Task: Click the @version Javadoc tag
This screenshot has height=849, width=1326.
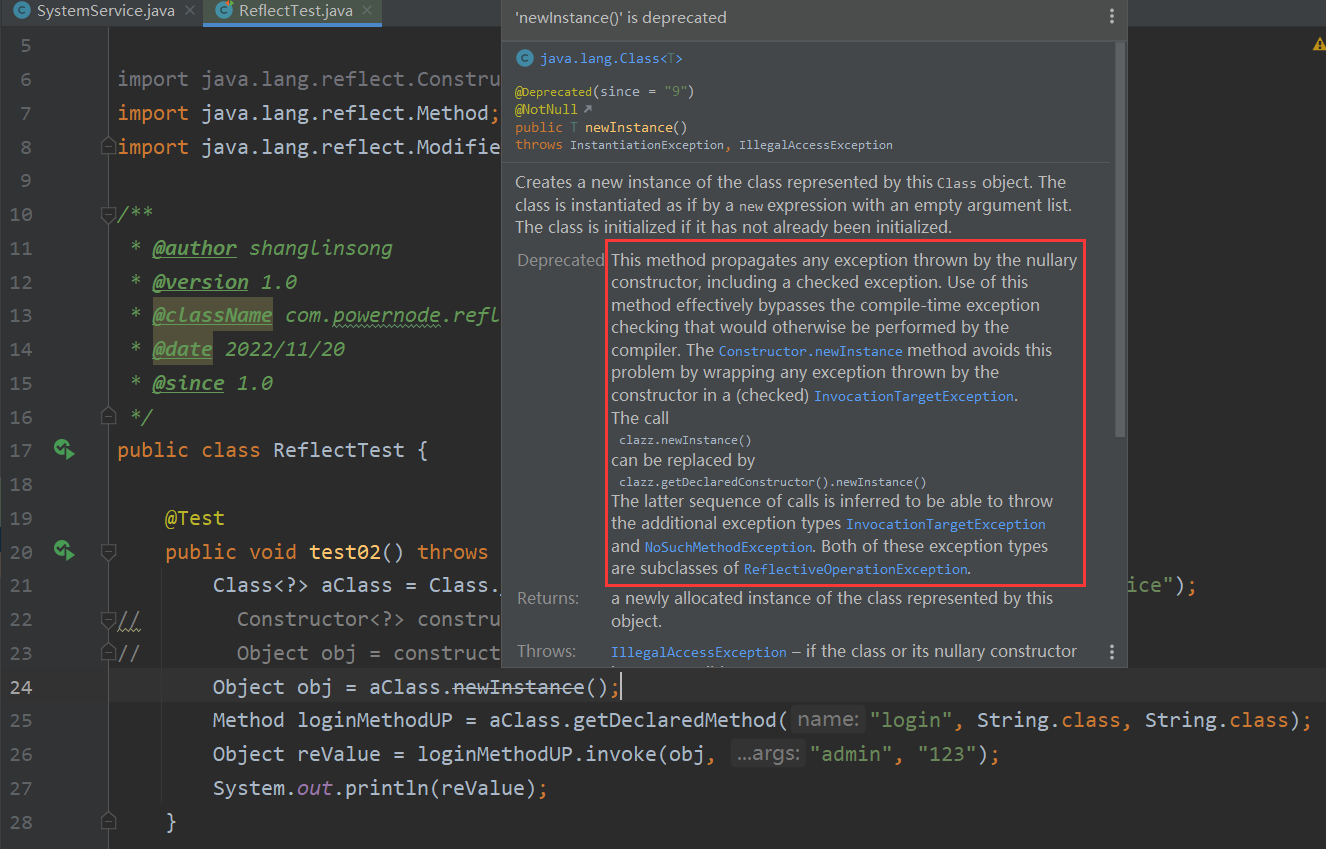Action: (200, 282)
